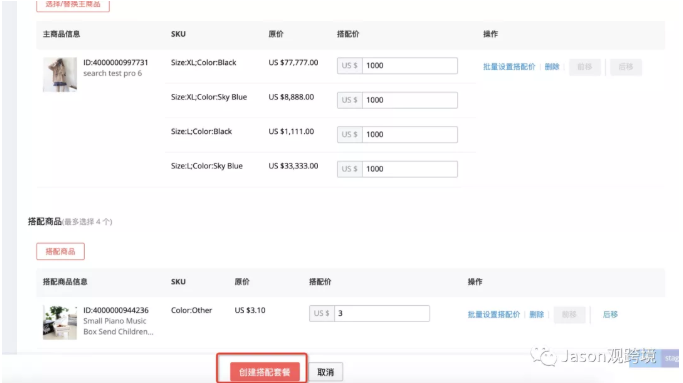Viewport: 683px width, 383px height.
Task: Edit bundle price for Size:XL;Color:Black
Action: pos(409,65)
